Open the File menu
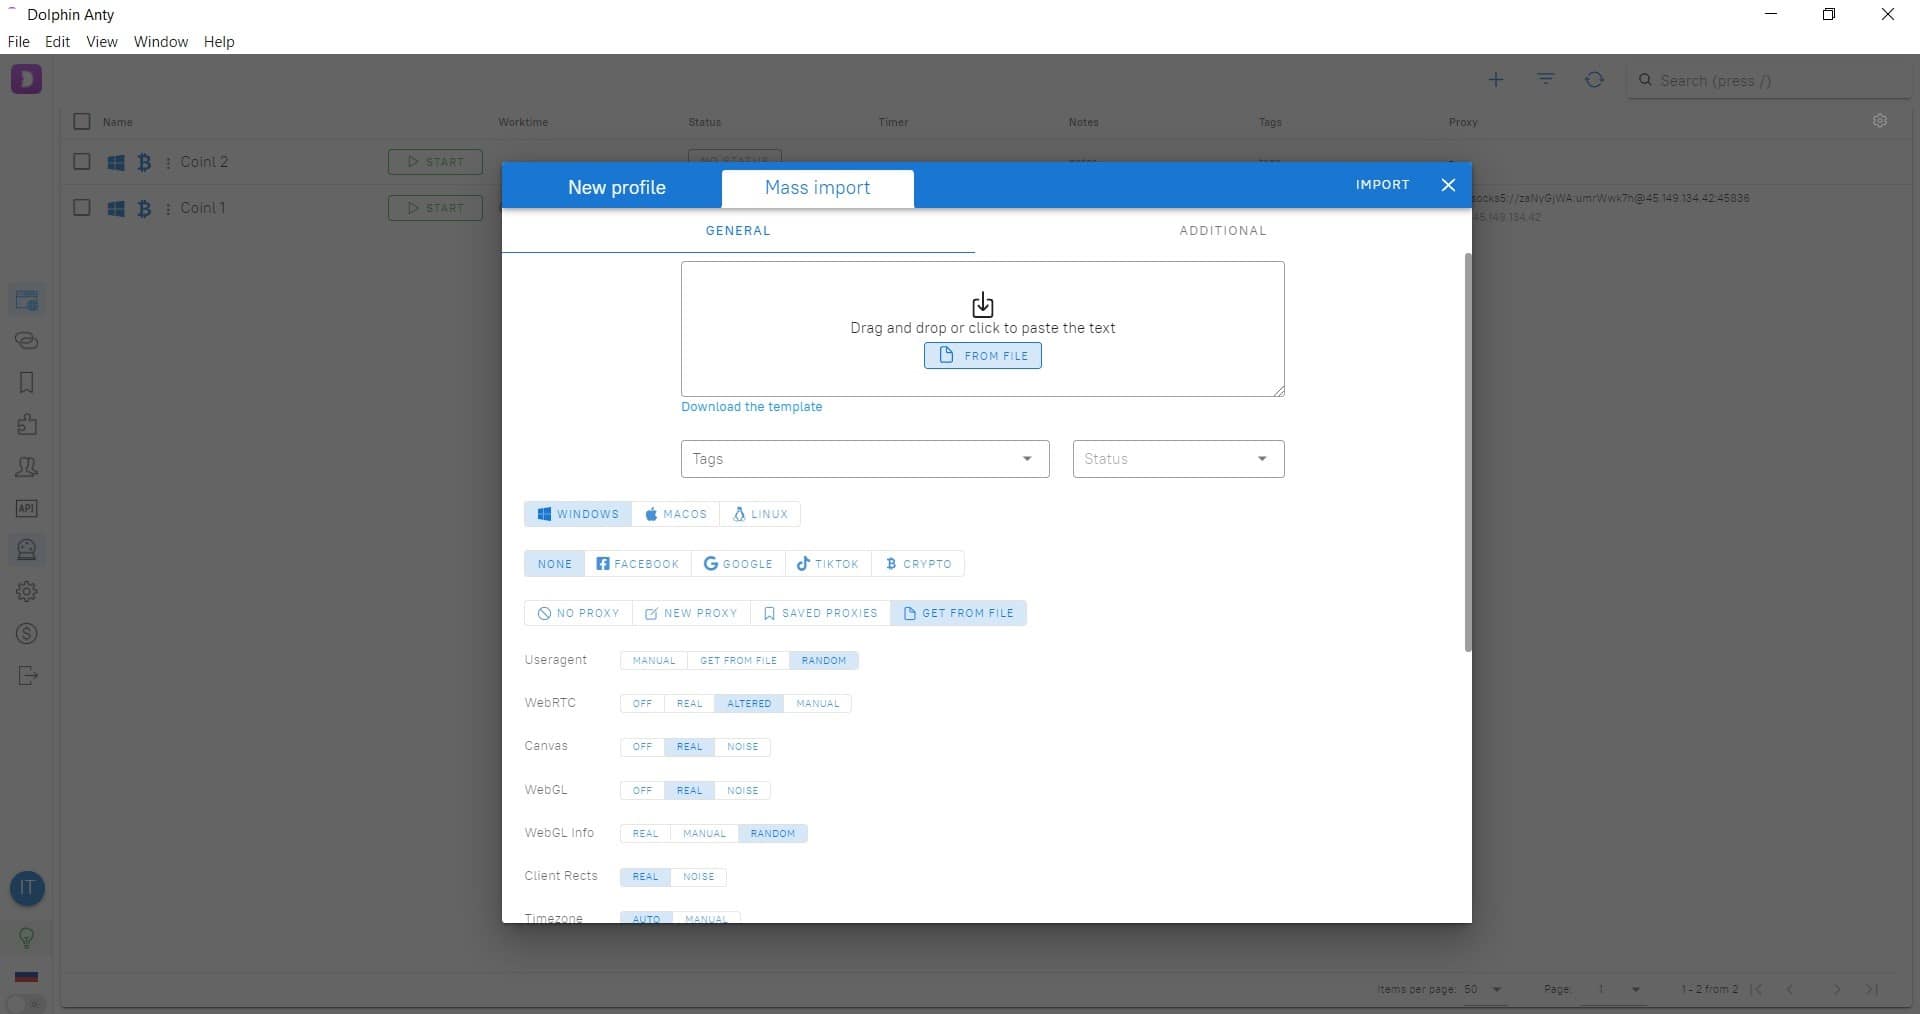Screen dimensions: 1920x1014 [x=19, y=42]
